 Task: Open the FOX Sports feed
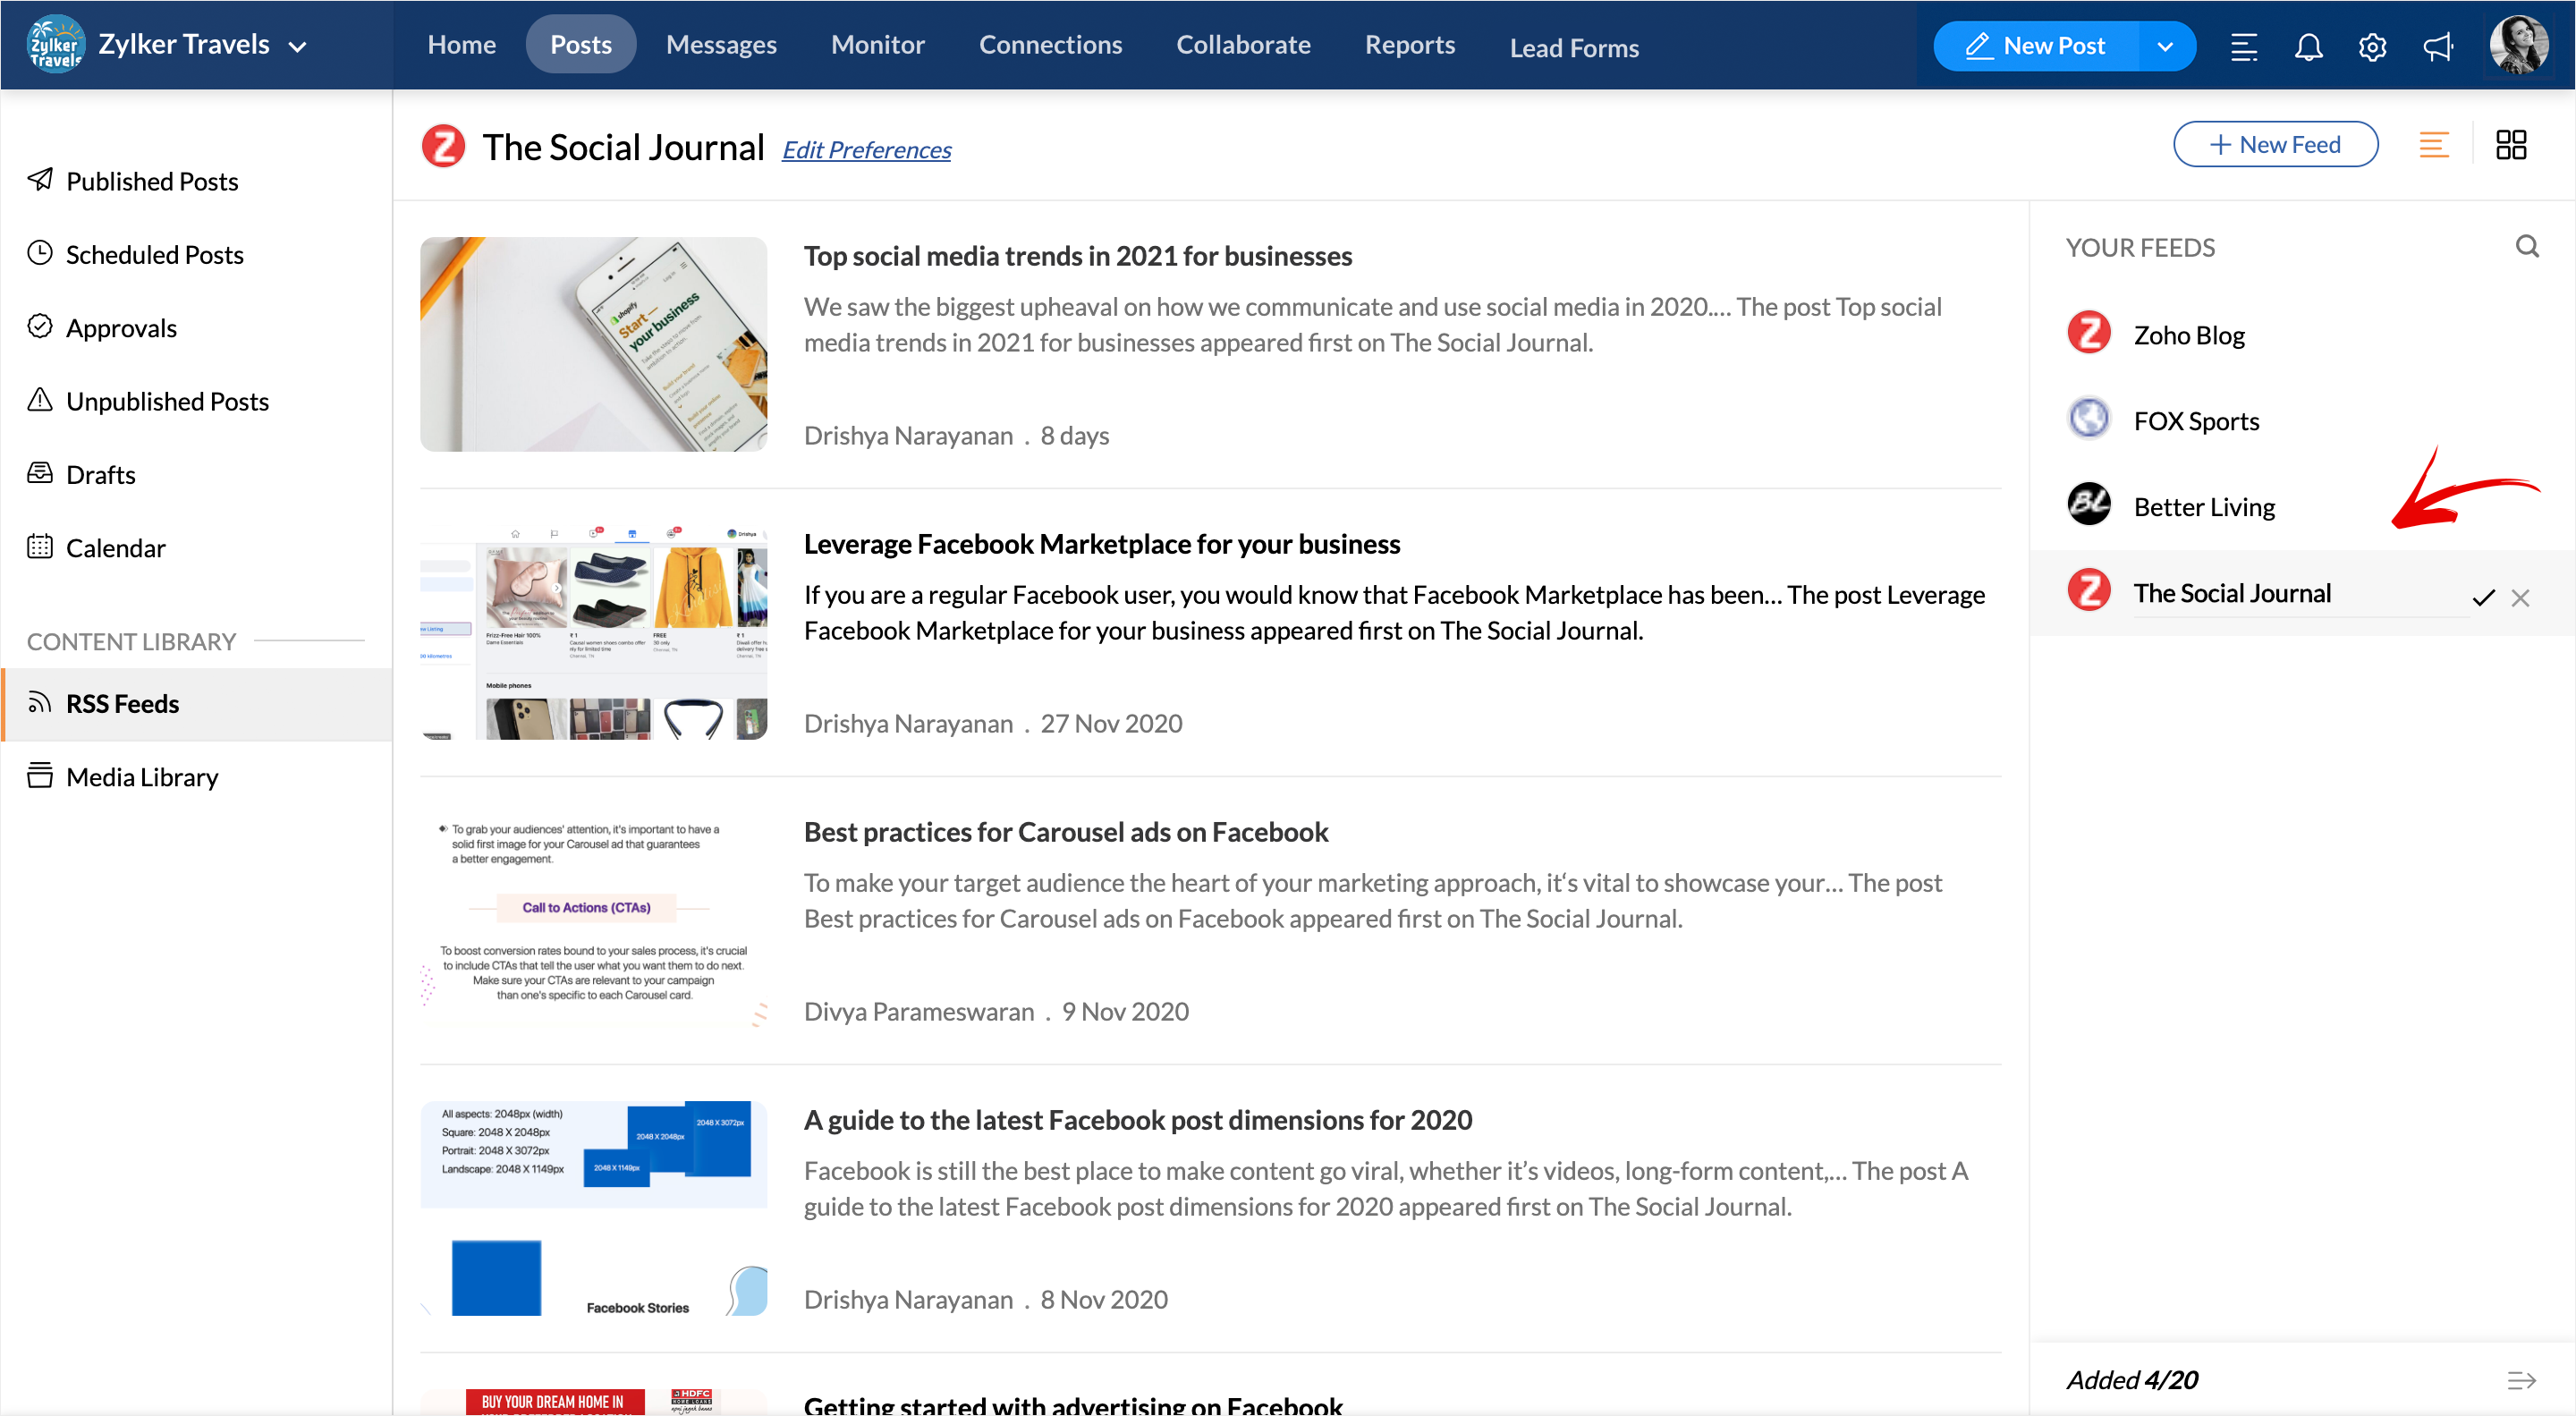2196,421
